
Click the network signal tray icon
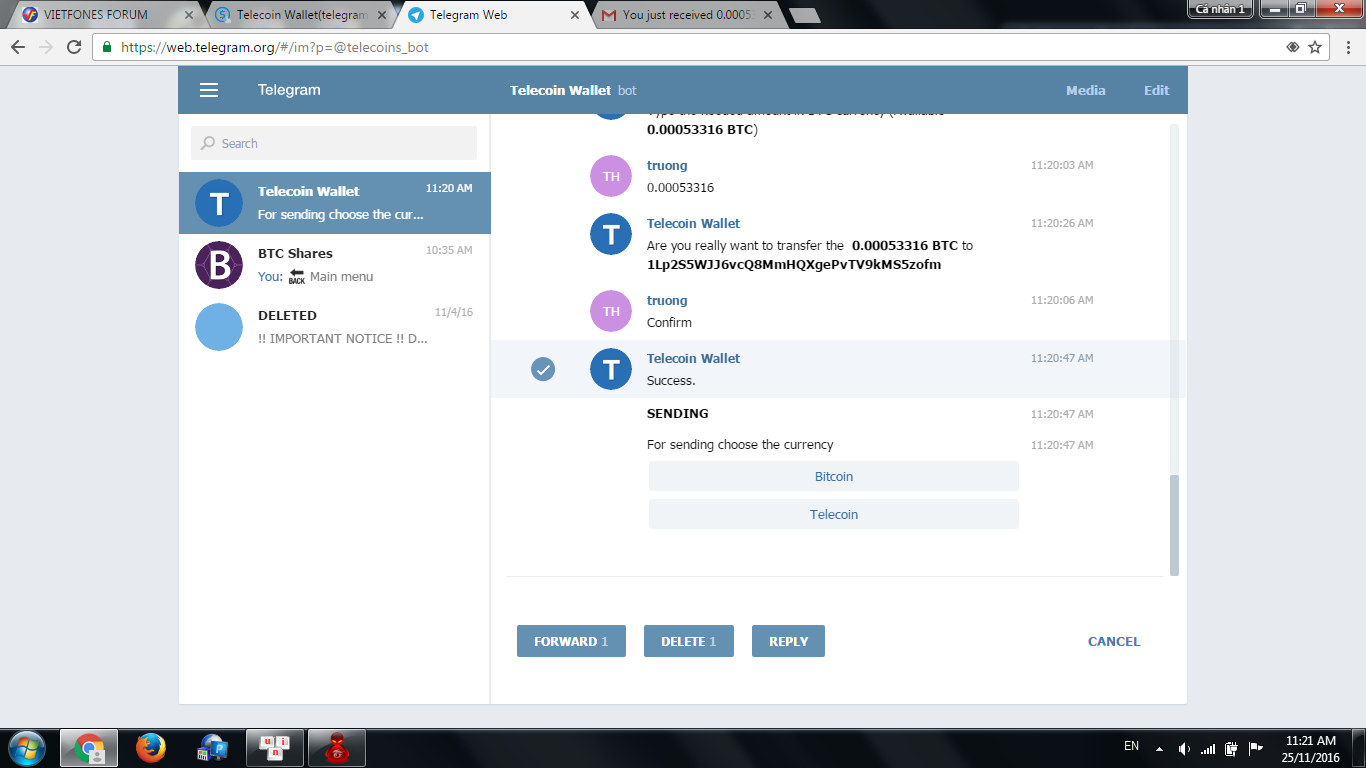tap(1207, 748)
